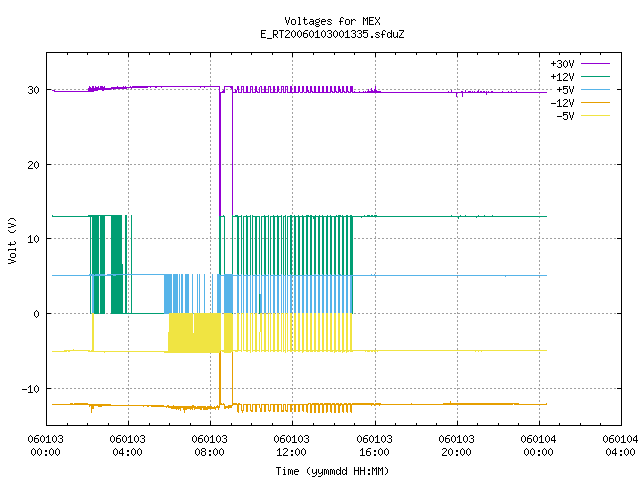Click the x-axis tick label 060103 08:00
640x480 pixels.
[x=209, y=446]
